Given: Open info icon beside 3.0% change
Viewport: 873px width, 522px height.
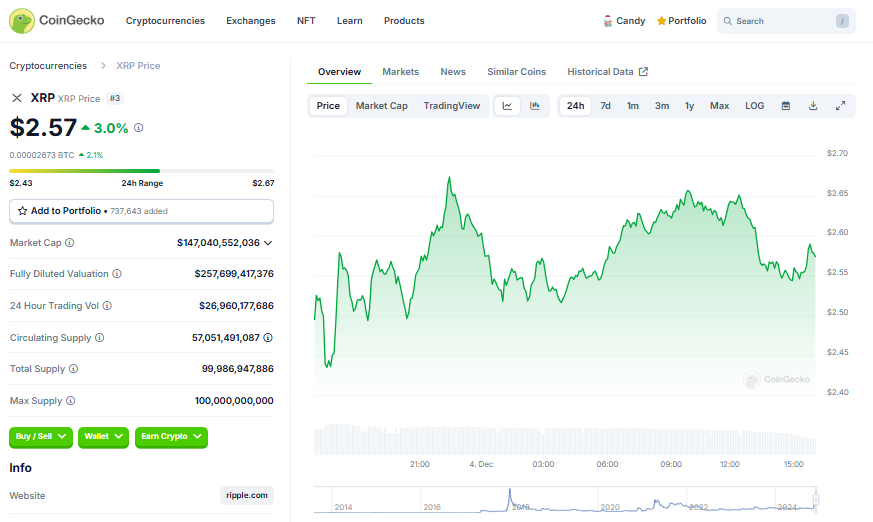Looking at the screenshot, I should pyautogui.click(x=139, y=127).
